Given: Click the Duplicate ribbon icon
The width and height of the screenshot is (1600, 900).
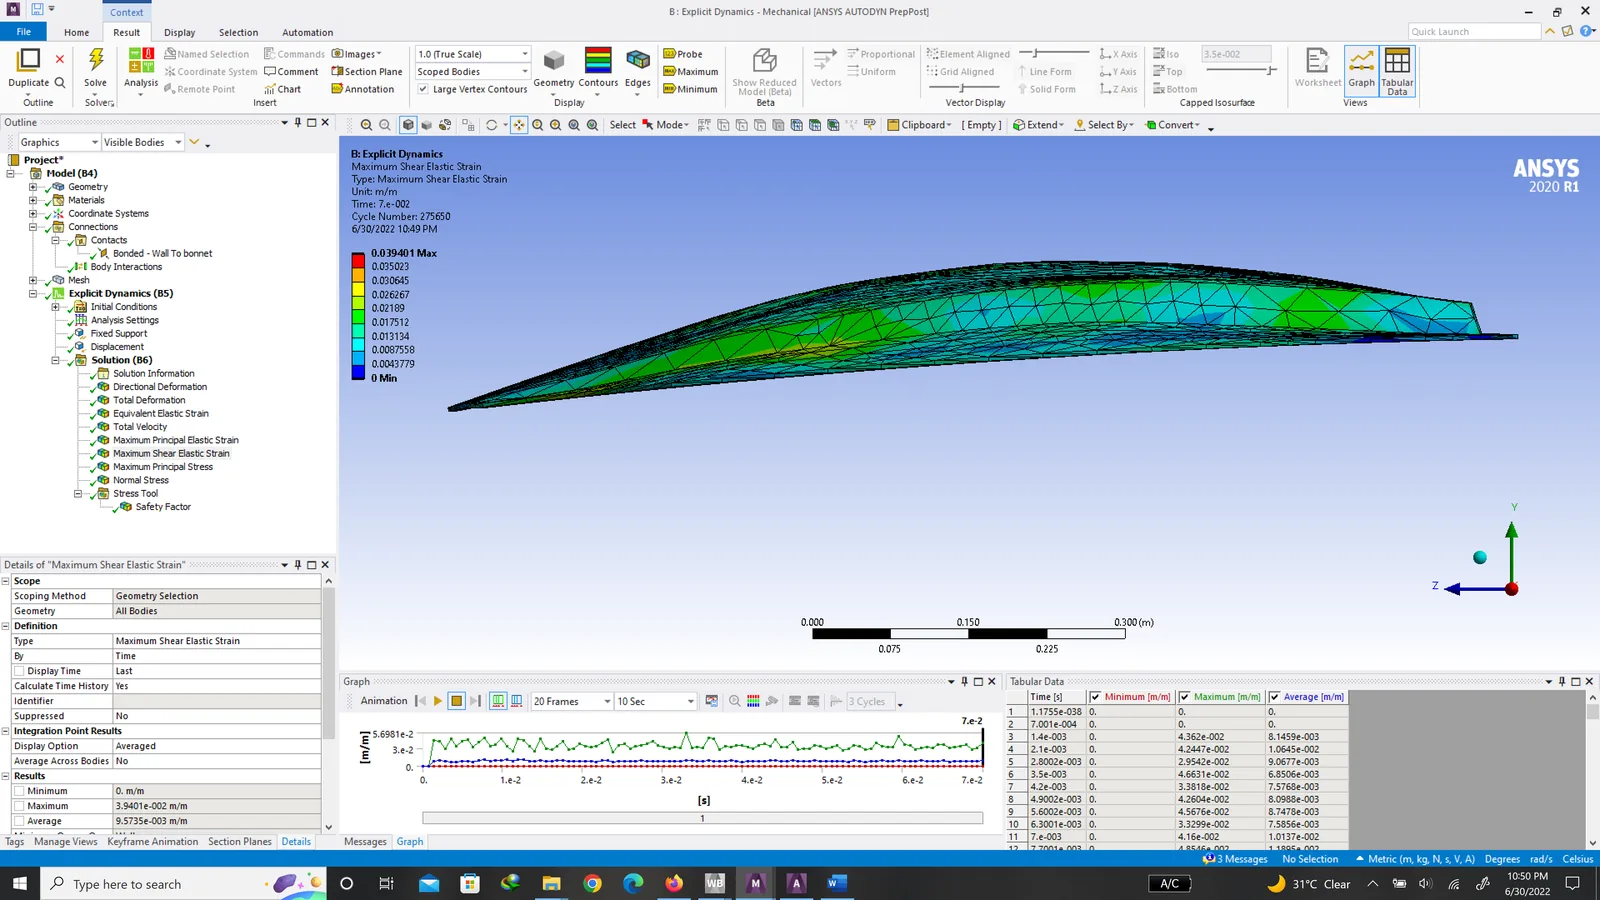Looking at the screenshot, I should click(29, 60).
